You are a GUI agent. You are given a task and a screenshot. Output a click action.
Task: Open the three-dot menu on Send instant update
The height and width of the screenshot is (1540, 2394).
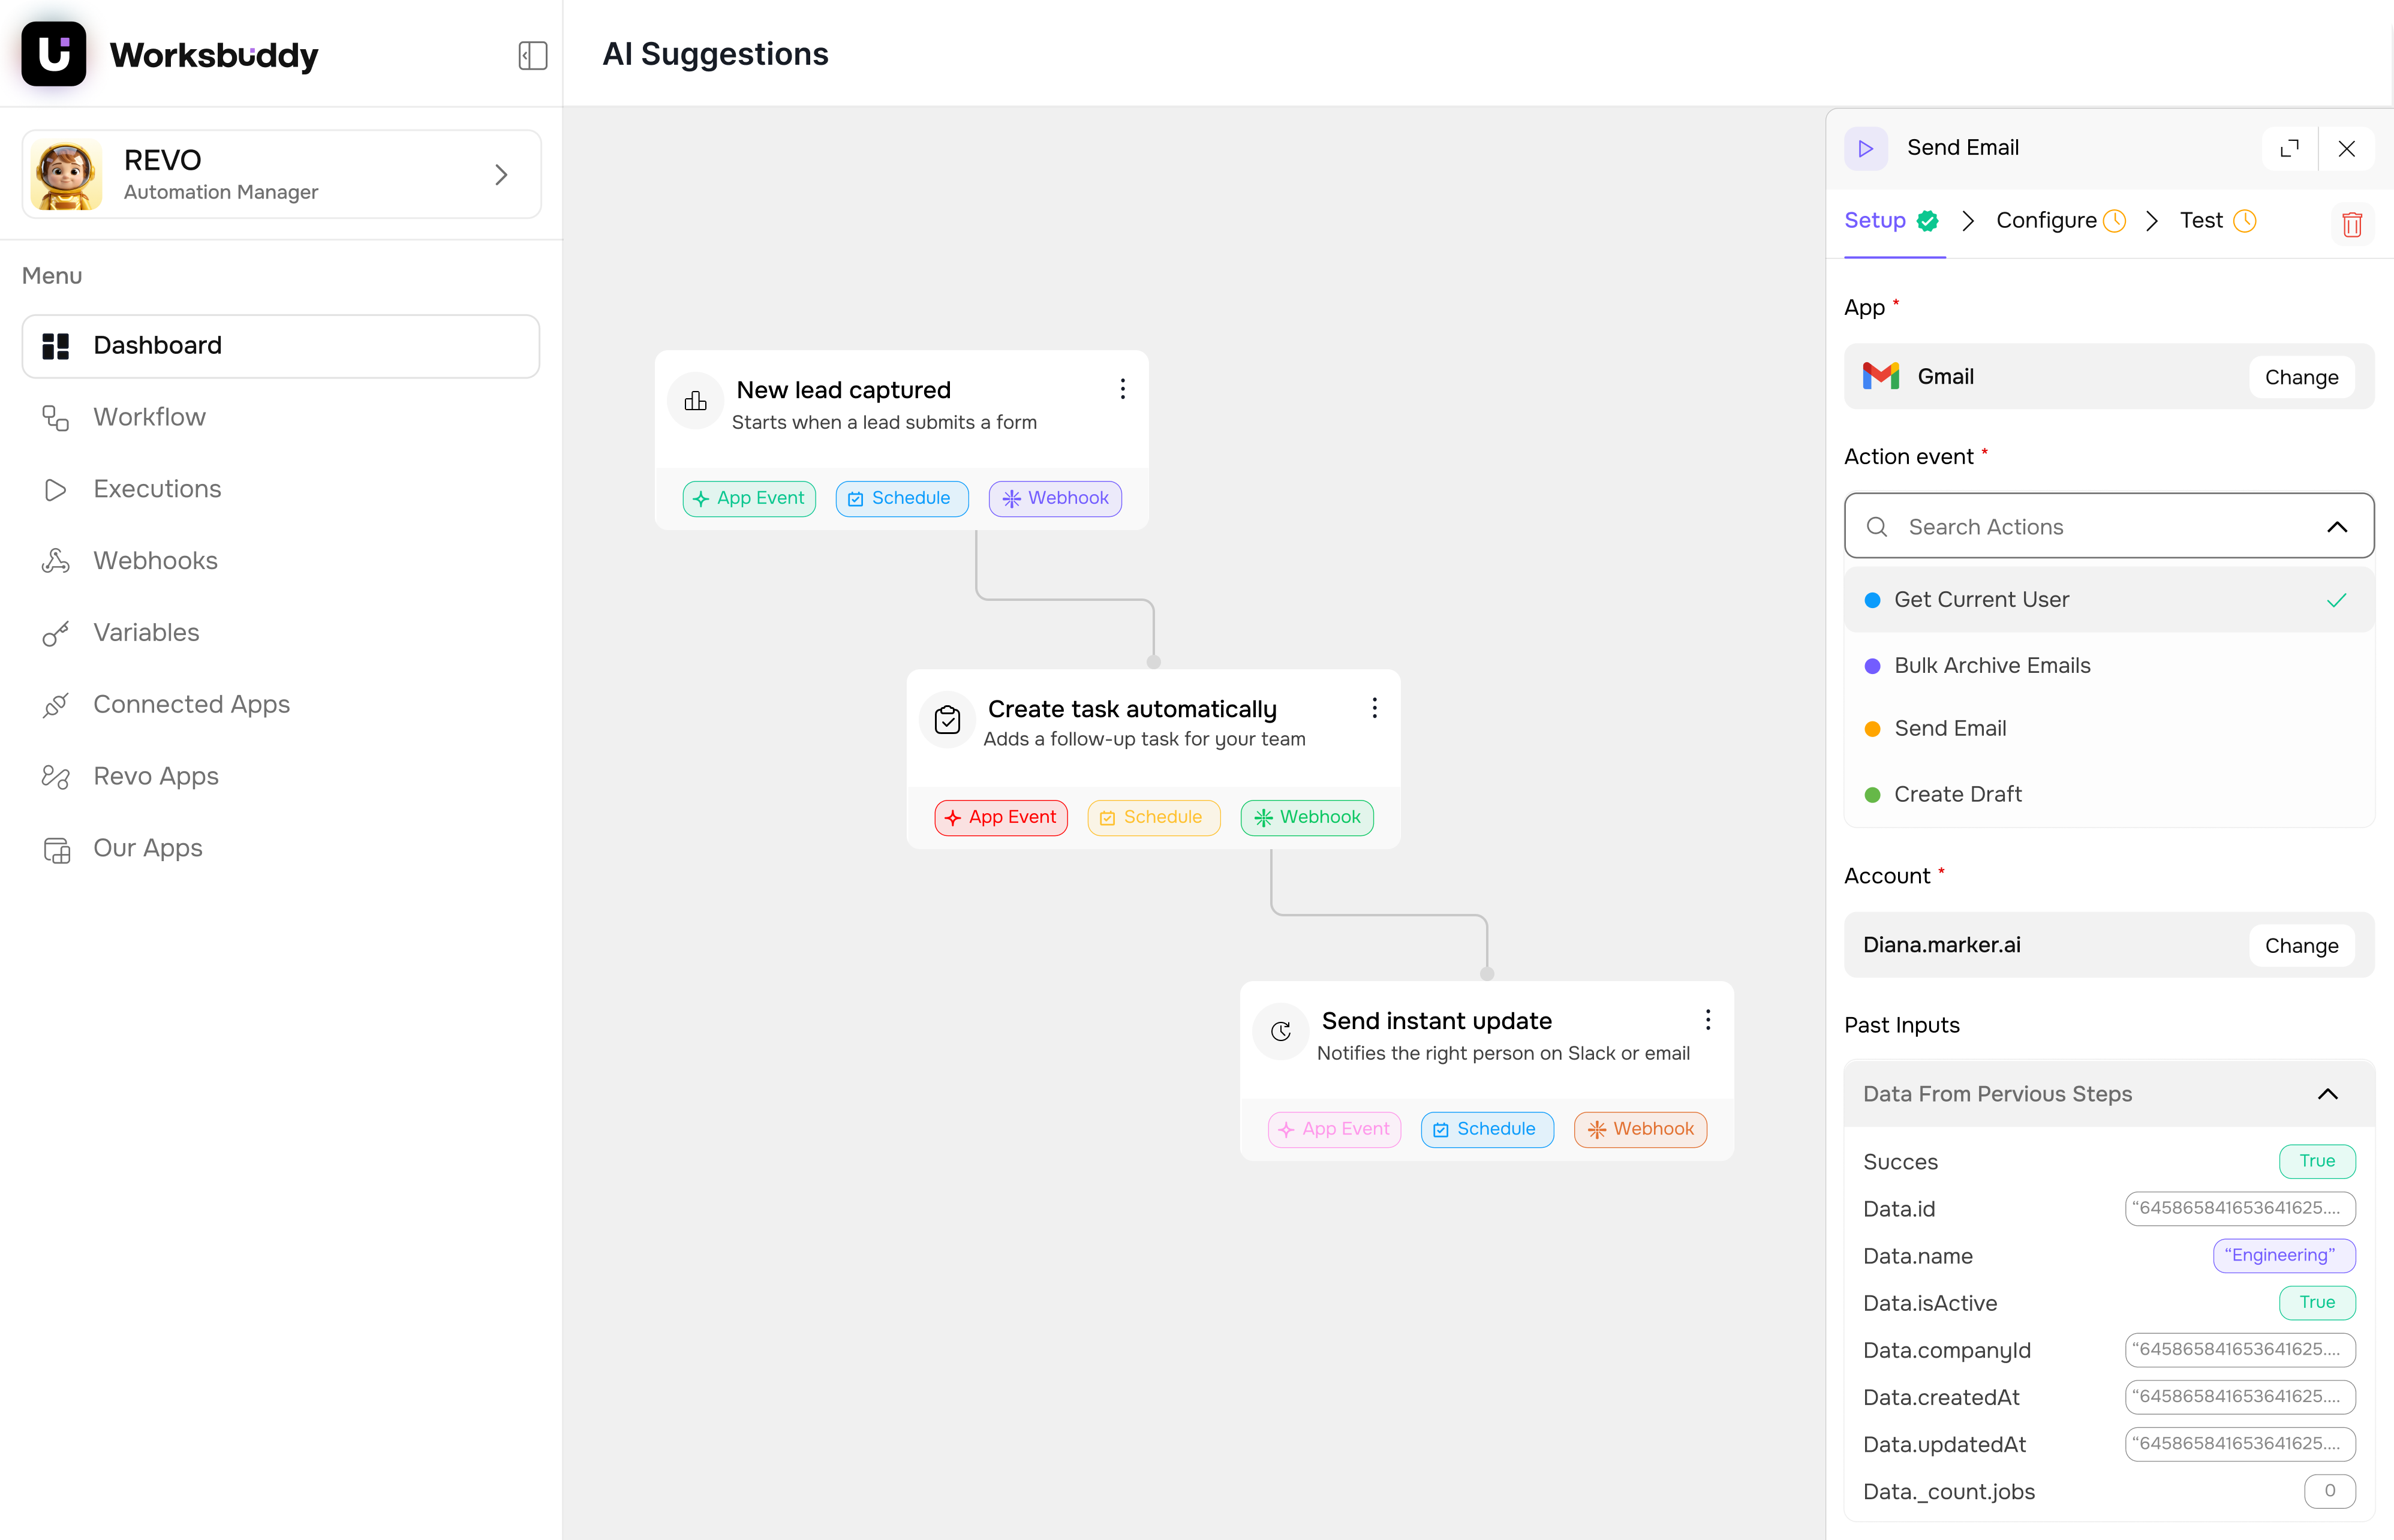[1708, 1020]
